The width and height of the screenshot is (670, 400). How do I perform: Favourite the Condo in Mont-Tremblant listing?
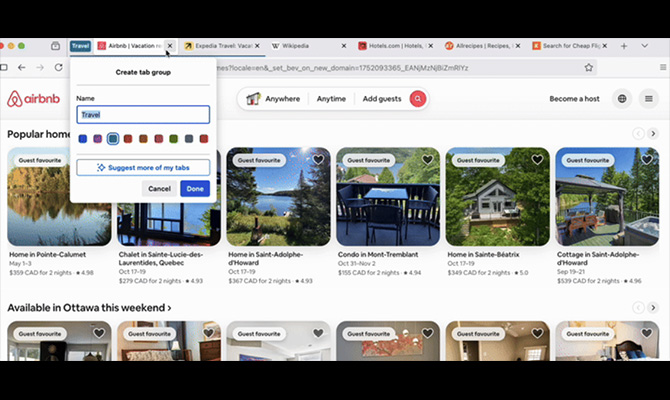[x=427, y=160]
